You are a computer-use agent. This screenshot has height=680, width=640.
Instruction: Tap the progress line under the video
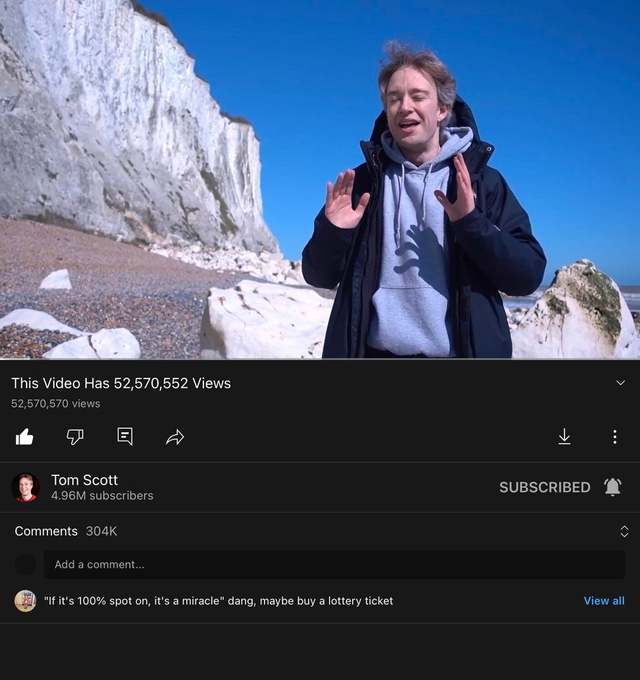(320, 360)
